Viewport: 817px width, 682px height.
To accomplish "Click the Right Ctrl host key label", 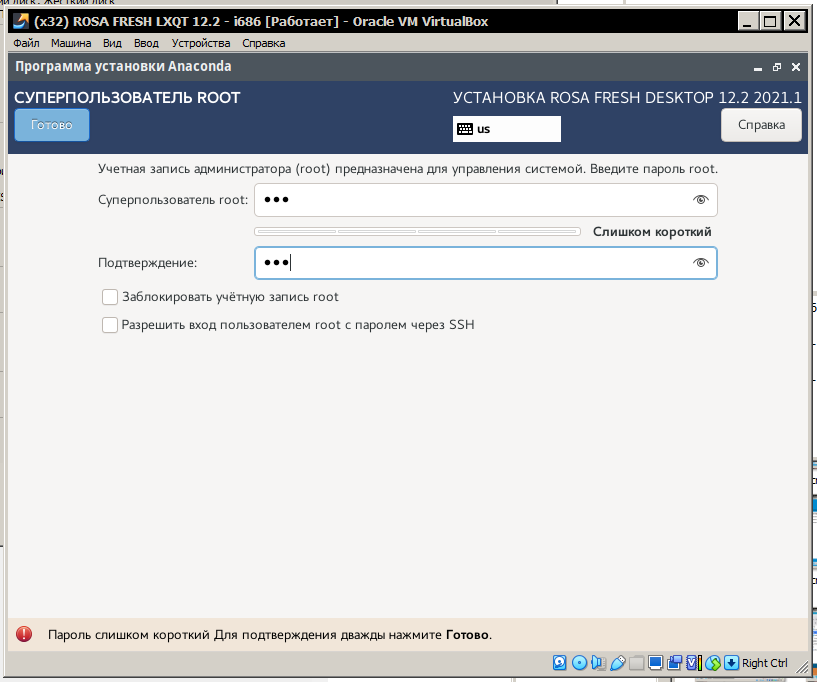I will click(x=764, y=663).
